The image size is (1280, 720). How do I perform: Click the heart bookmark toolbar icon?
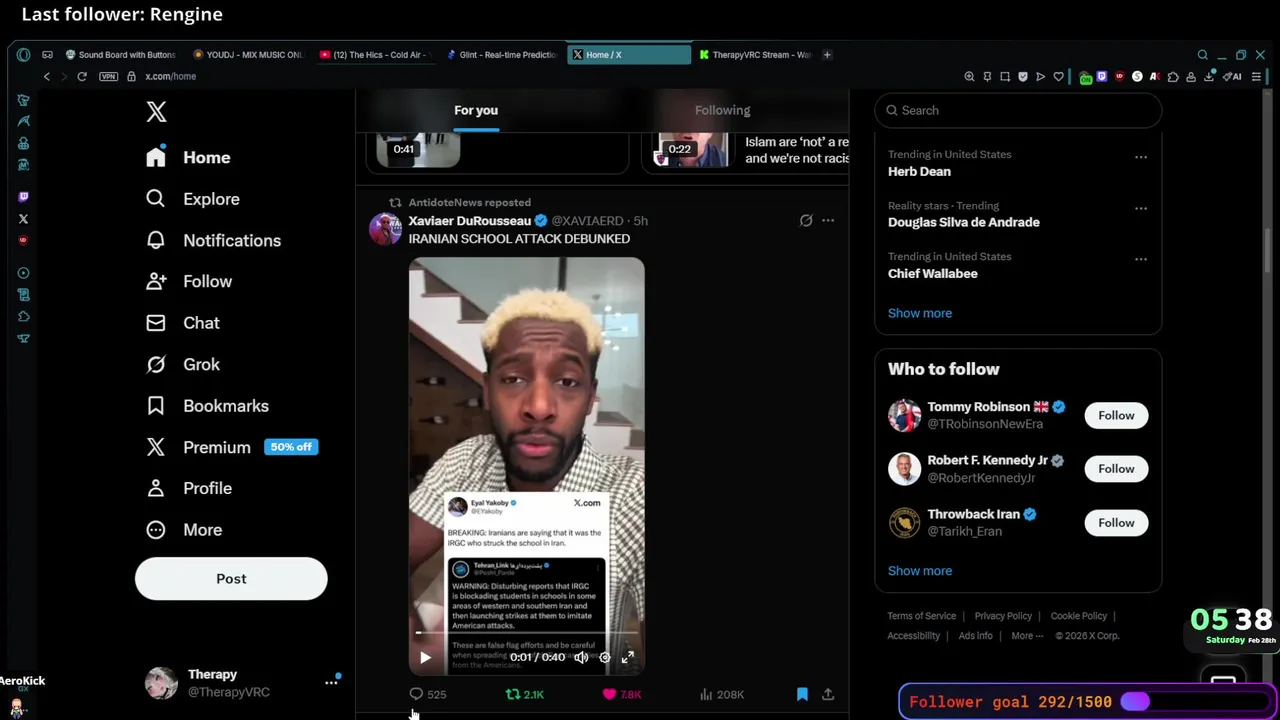click(1058, 77)
